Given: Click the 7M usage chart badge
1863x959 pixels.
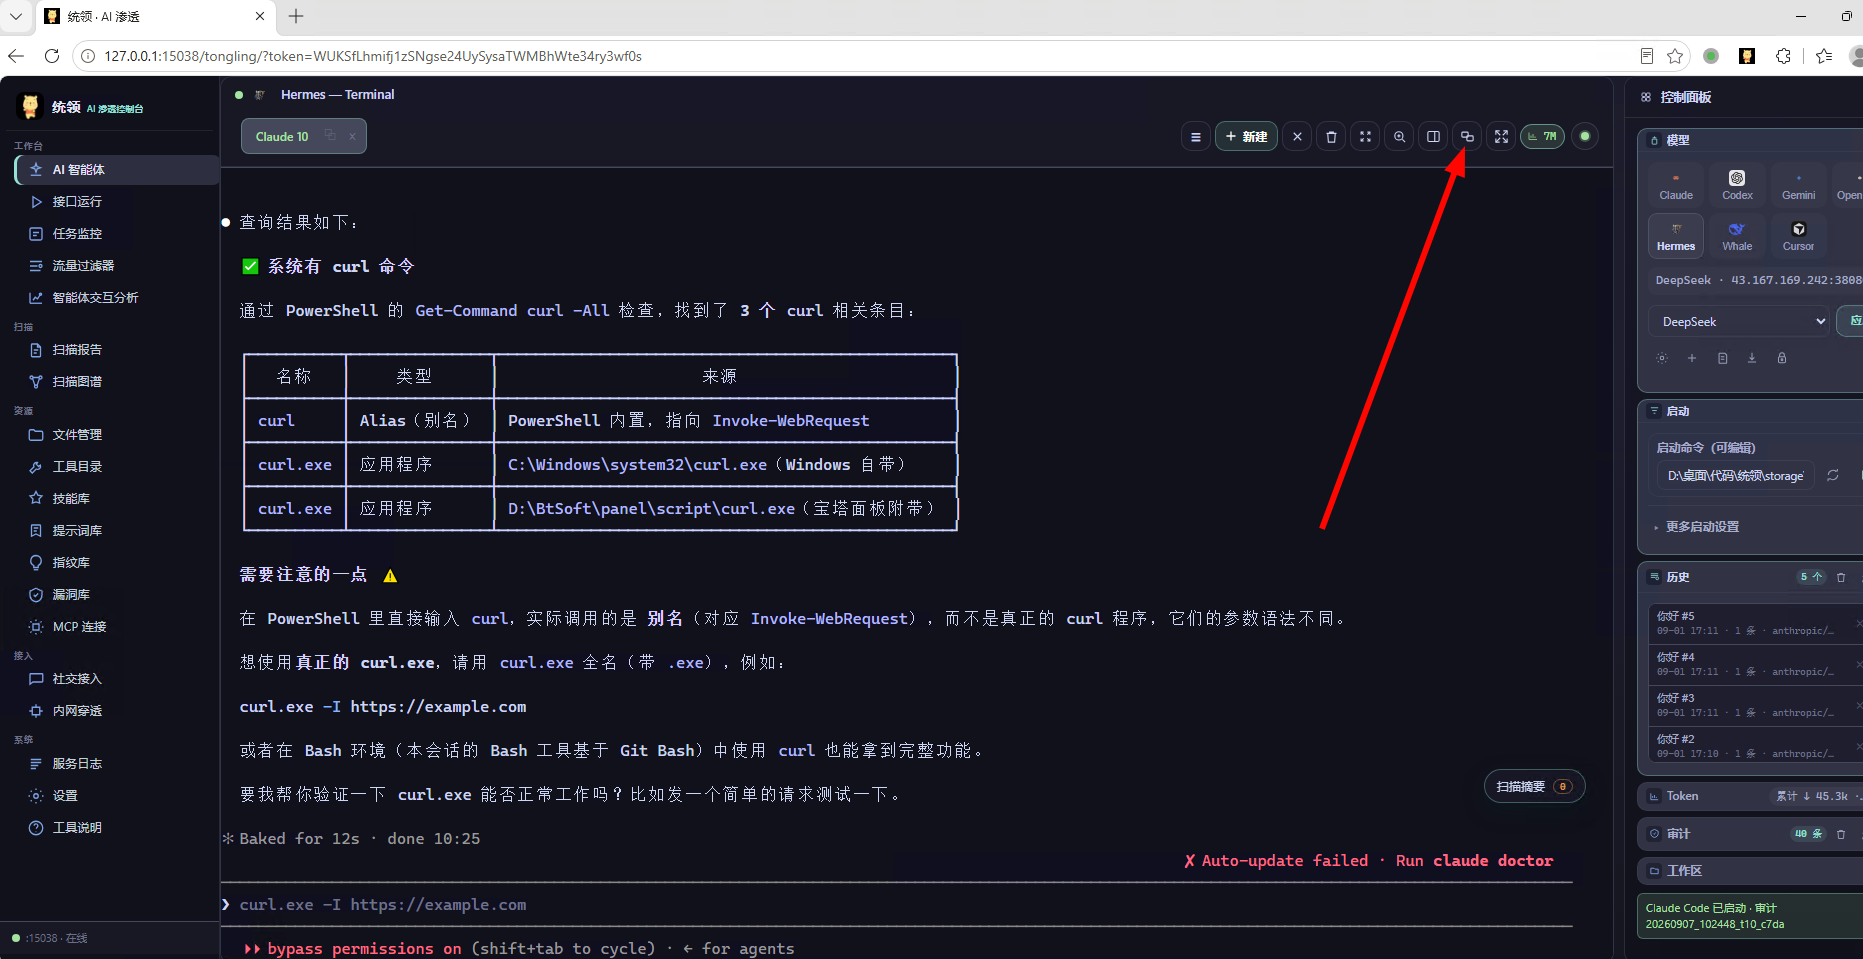Looking at the screenshot, I should [x=1542, y=137].
